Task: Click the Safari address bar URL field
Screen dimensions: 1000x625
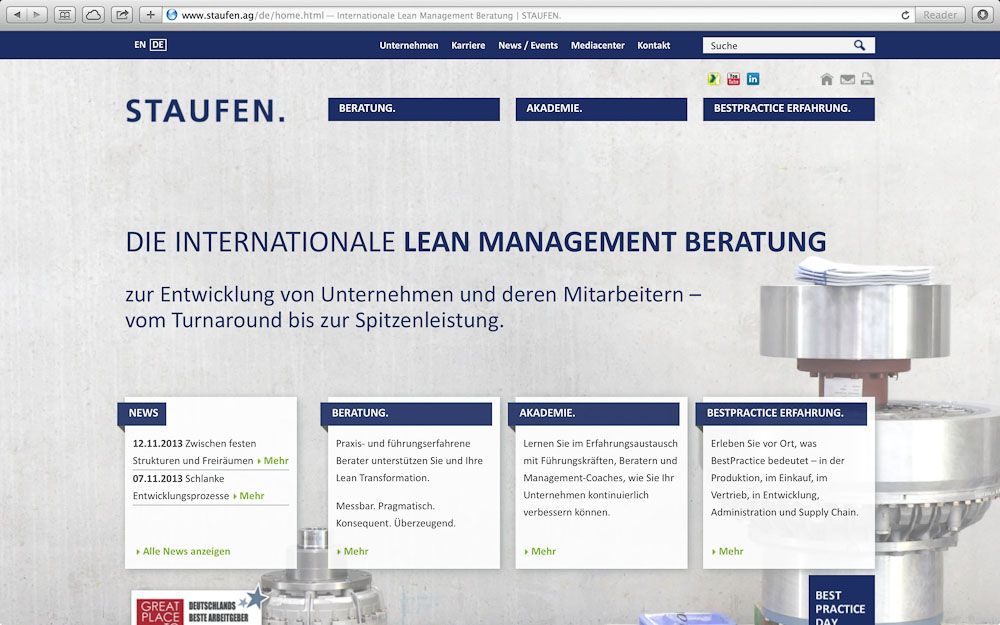Action: 539,15
